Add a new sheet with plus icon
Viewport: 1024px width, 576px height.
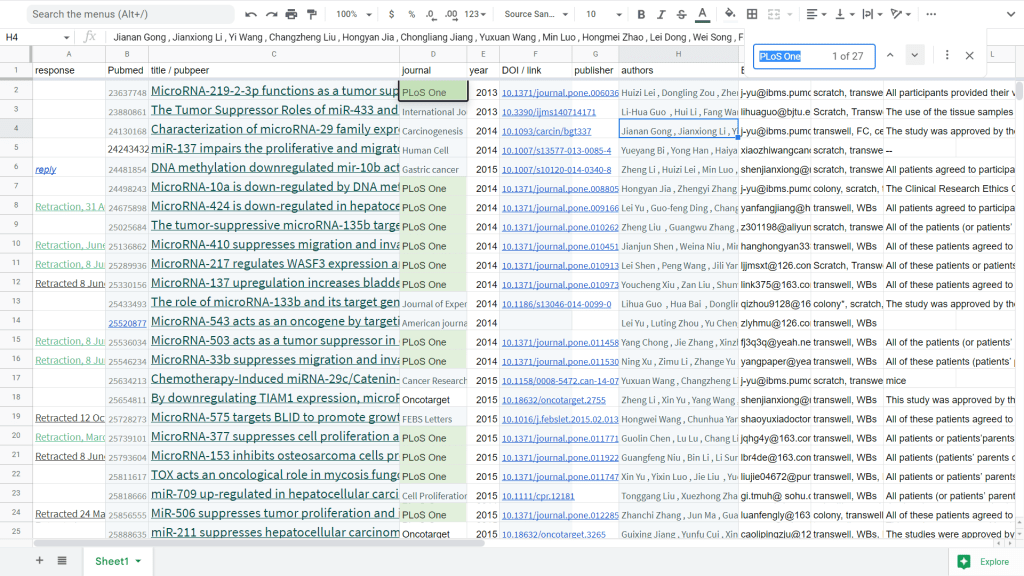tap(40, 561)
